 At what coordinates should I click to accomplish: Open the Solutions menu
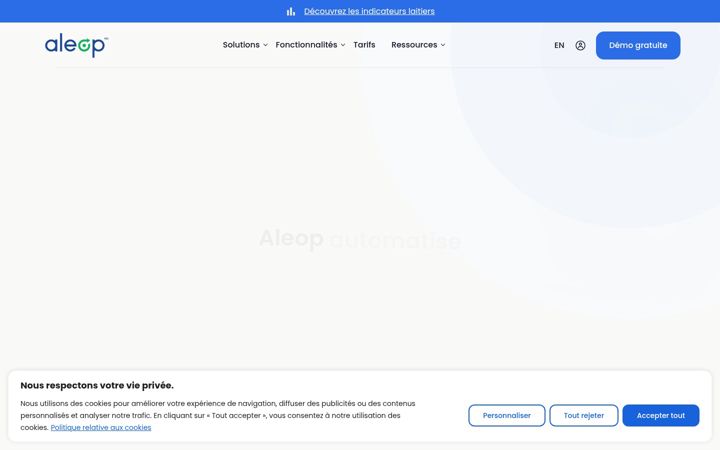point(241,45)
